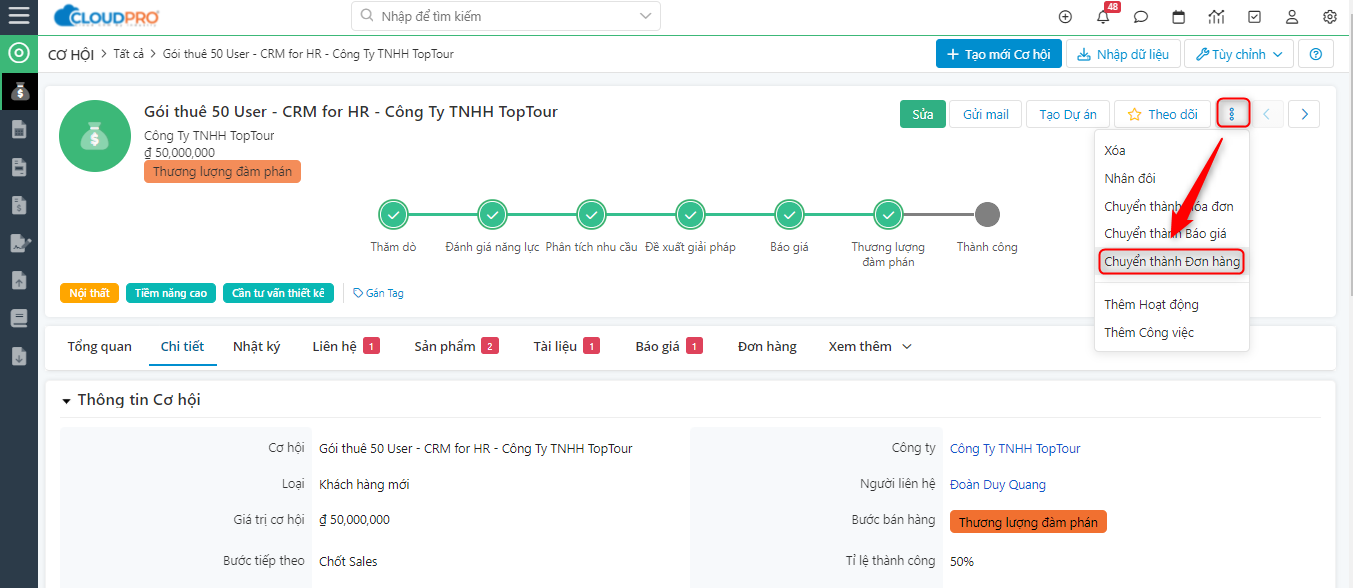Click the large green money bag avatar

[x=96, y=136]
